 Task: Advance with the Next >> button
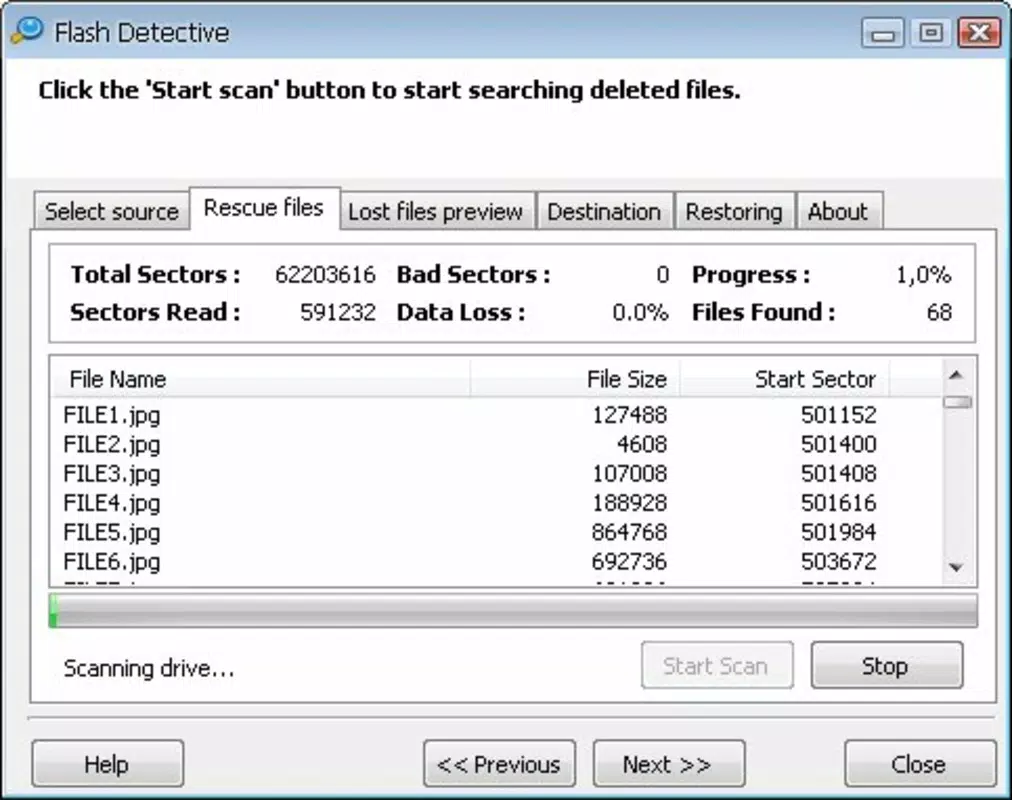(x=669, y=764)
